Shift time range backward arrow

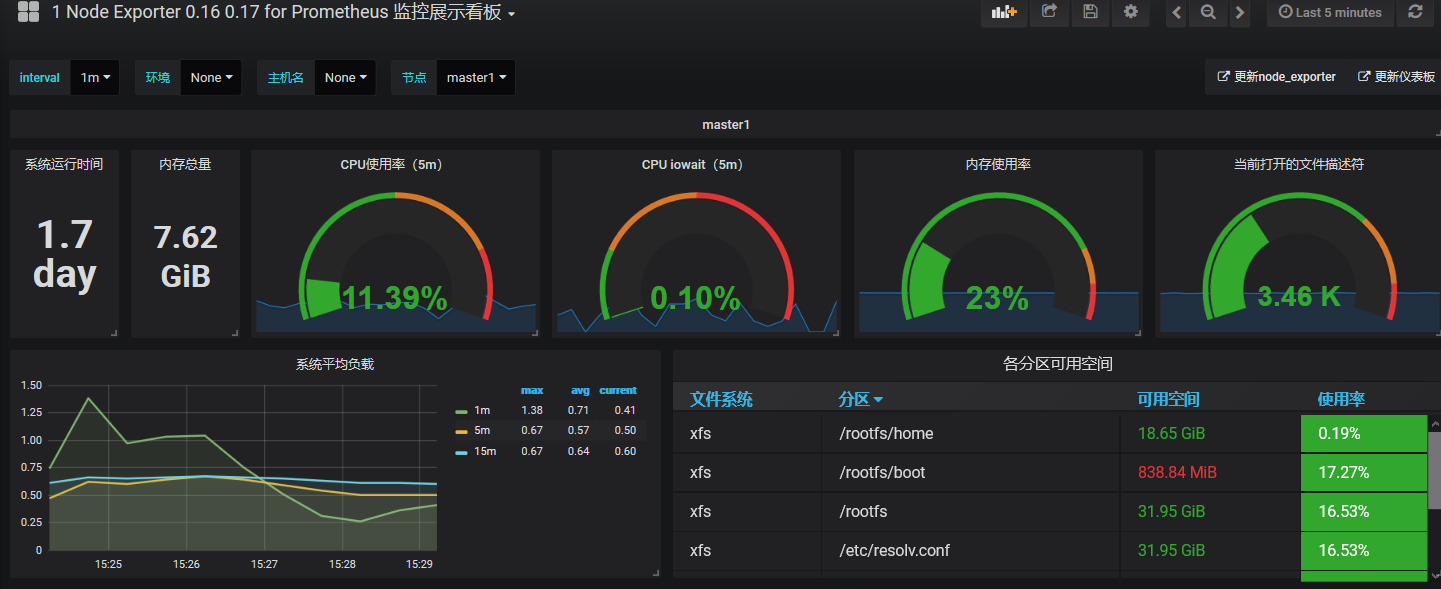1177,12
